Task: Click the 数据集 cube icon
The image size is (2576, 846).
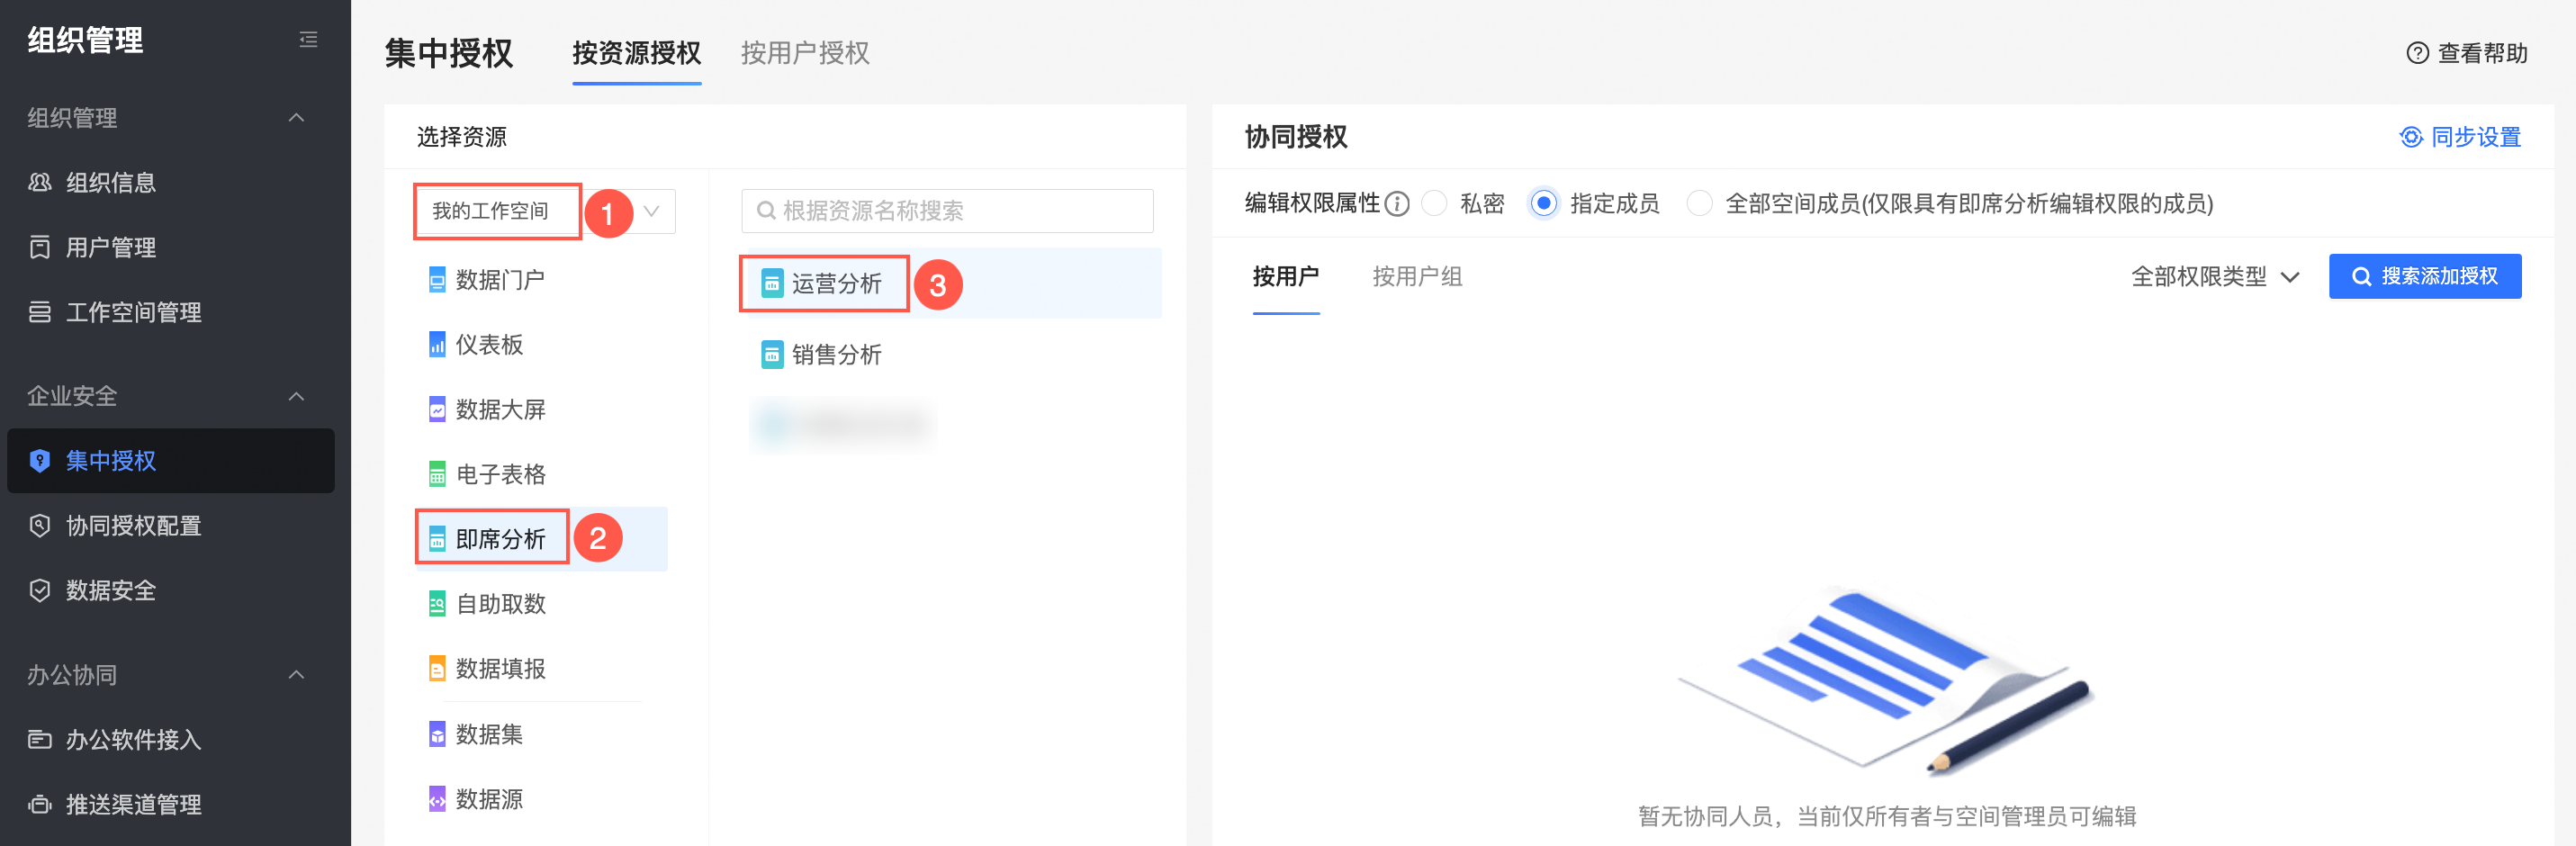Action: point(437,735)
